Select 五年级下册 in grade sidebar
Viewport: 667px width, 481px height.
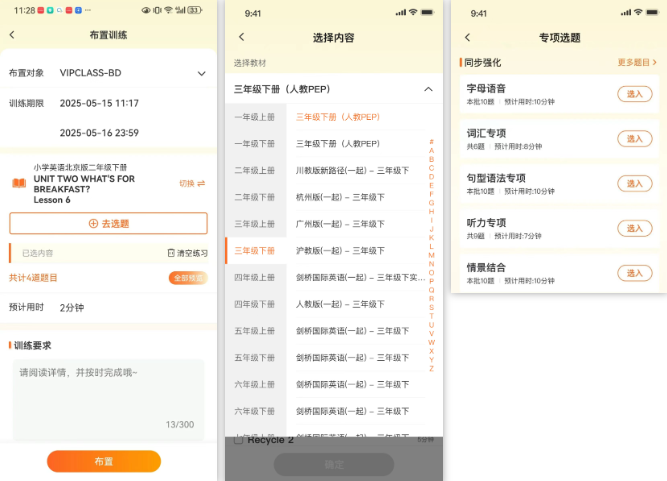coord(255,358)
